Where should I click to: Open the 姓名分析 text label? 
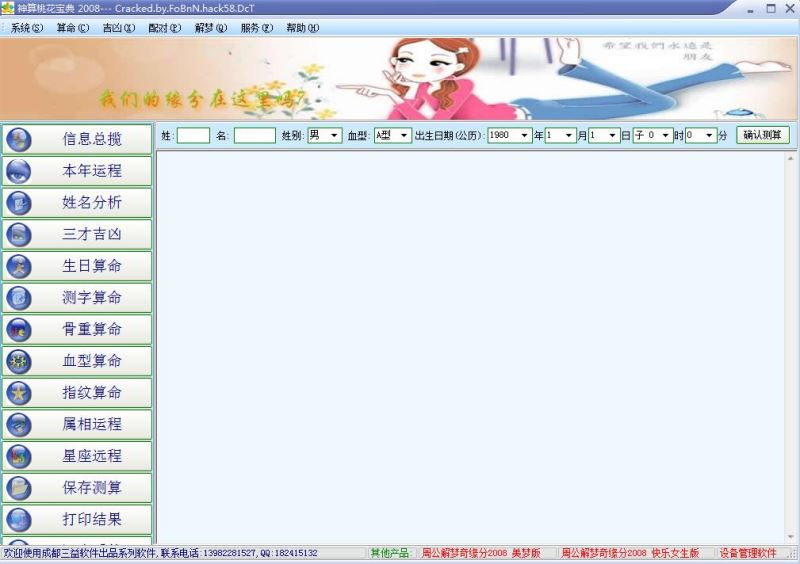pos(92,202)
